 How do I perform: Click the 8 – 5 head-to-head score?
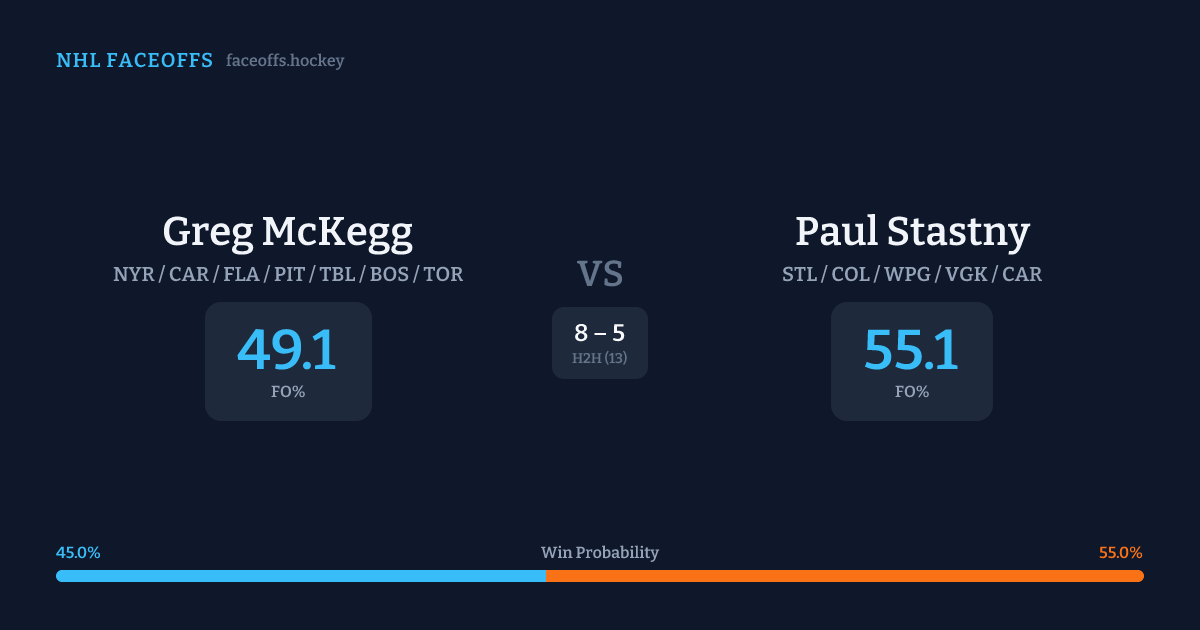click(x=600, y=333)
